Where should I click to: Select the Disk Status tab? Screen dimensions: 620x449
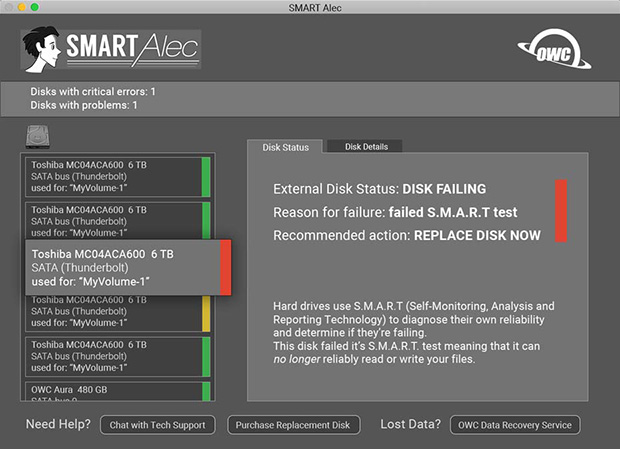point(285,147)
